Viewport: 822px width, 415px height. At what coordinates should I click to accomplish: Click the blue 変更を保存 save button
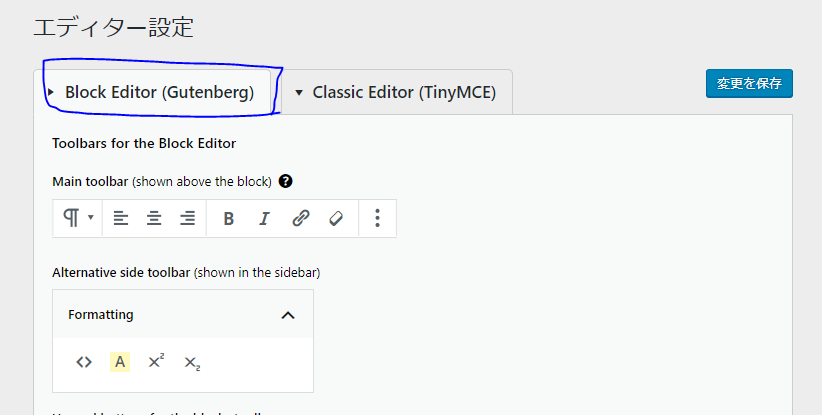(749, 83)
